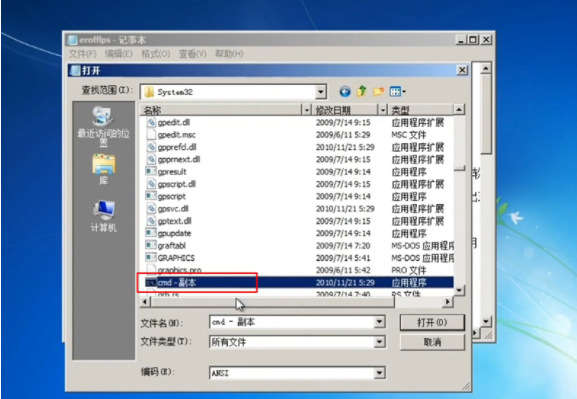Open Libraries (库) shortcut in sidebar
This screenshot has width=577, height=399.
click(103, 170)
